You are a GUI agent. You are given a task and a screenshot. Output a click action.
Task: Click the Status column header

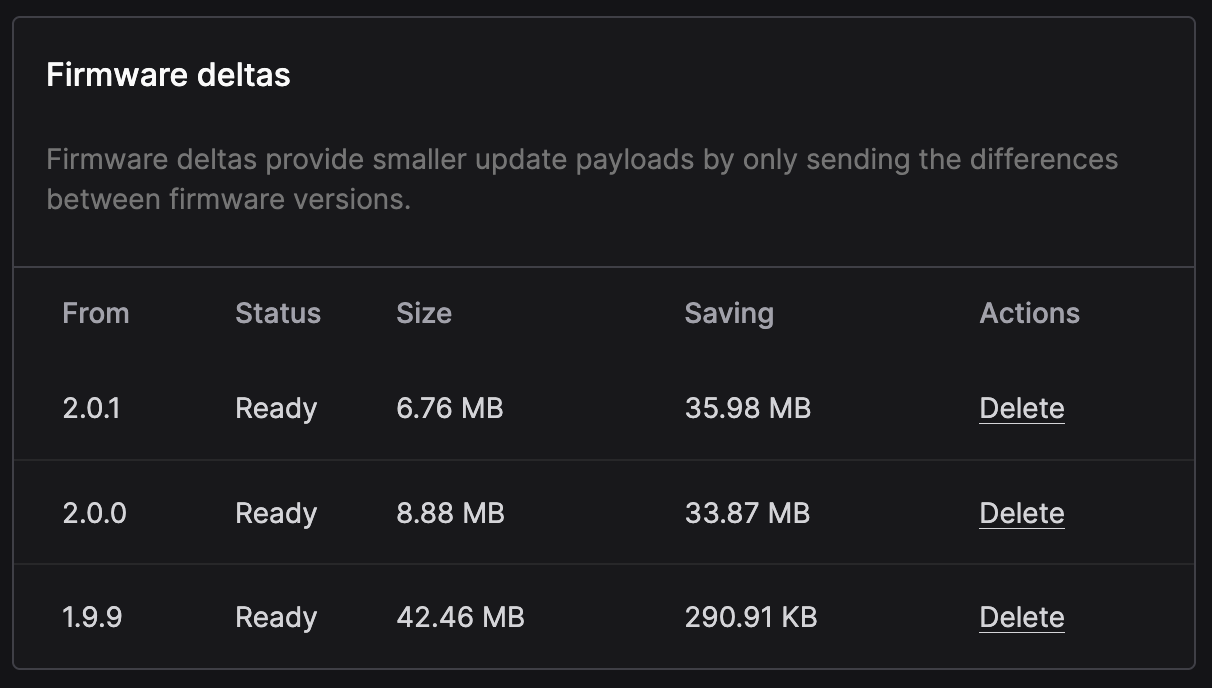(x=278, y=313)
